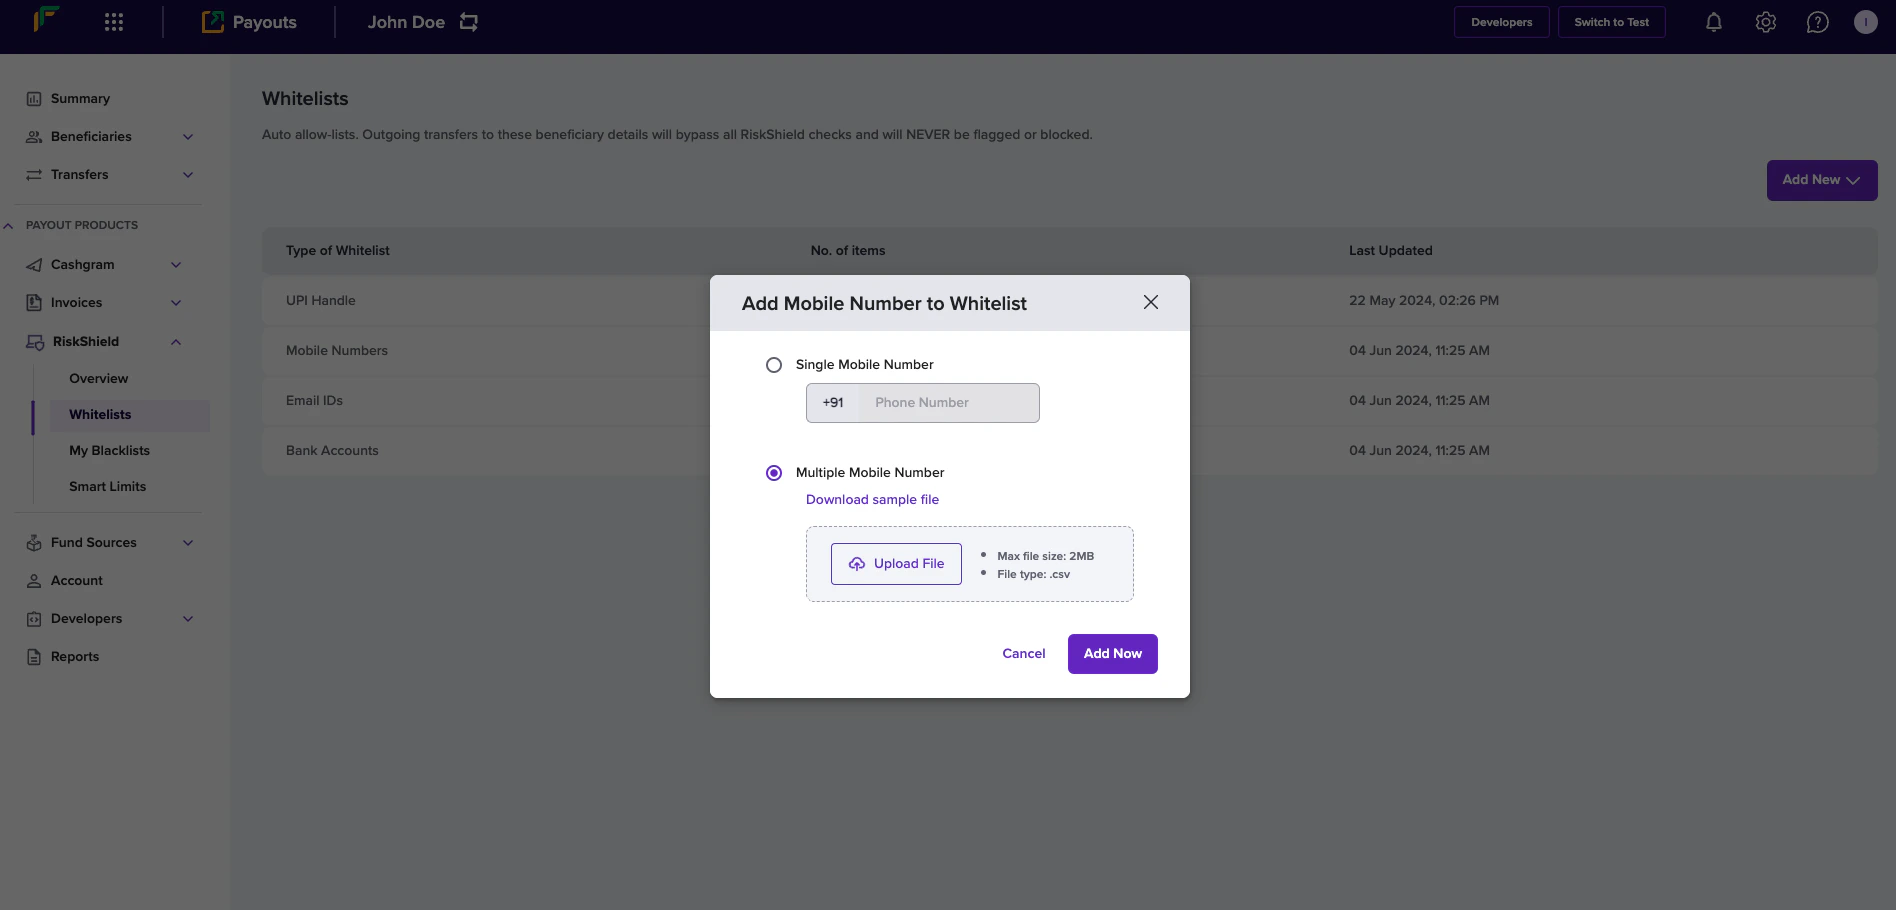This screenshot has height=910, width=1896.
Task: Open the RiskShield Overview page
Action: pos(98,379)
